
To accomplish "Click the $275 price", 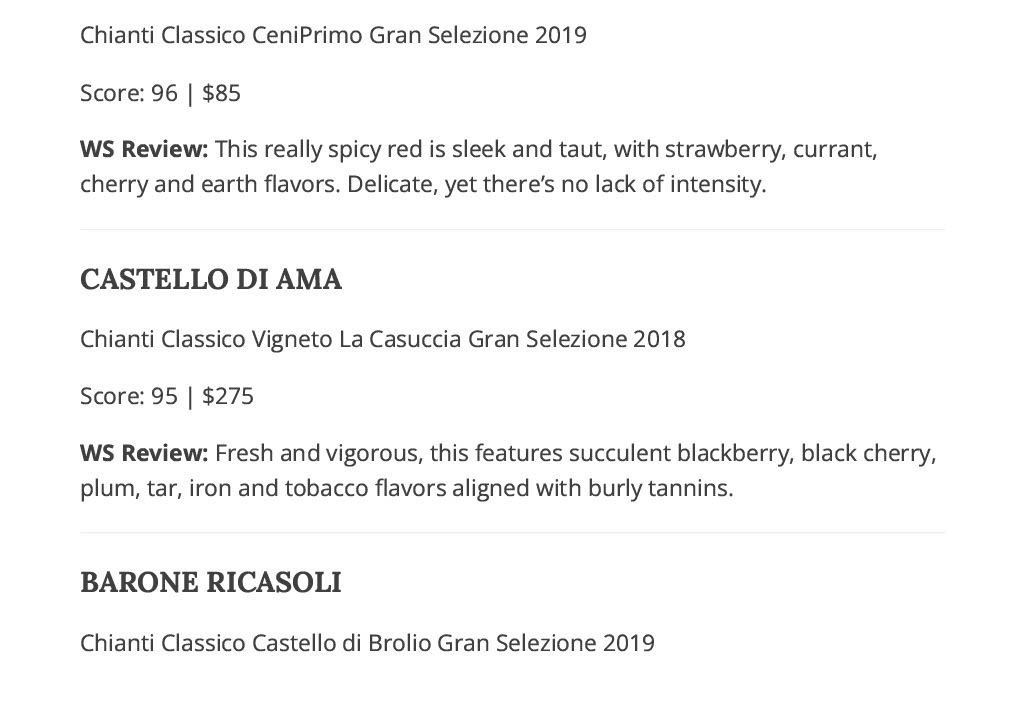I will 228,396.
